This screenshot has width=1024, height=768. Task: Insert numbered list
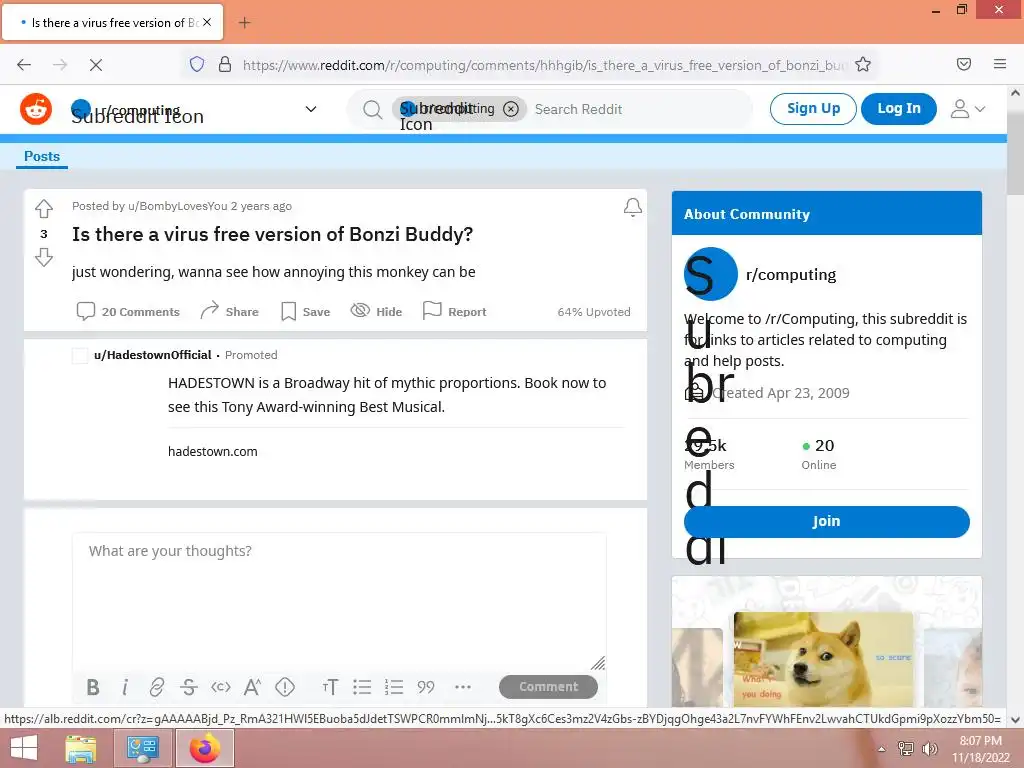[394, 687]
